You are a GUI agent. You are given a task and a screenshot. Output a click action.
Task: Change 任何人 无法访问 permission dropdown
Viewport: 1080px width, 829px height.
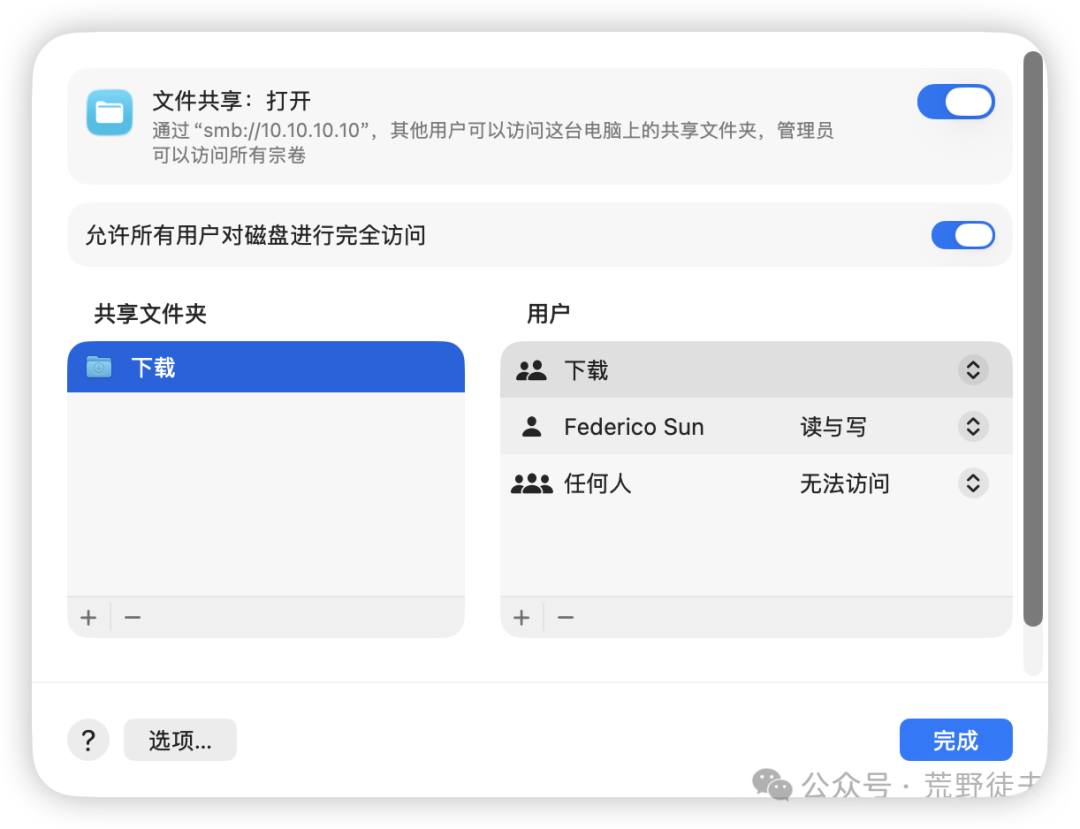[x=973, y=483]
